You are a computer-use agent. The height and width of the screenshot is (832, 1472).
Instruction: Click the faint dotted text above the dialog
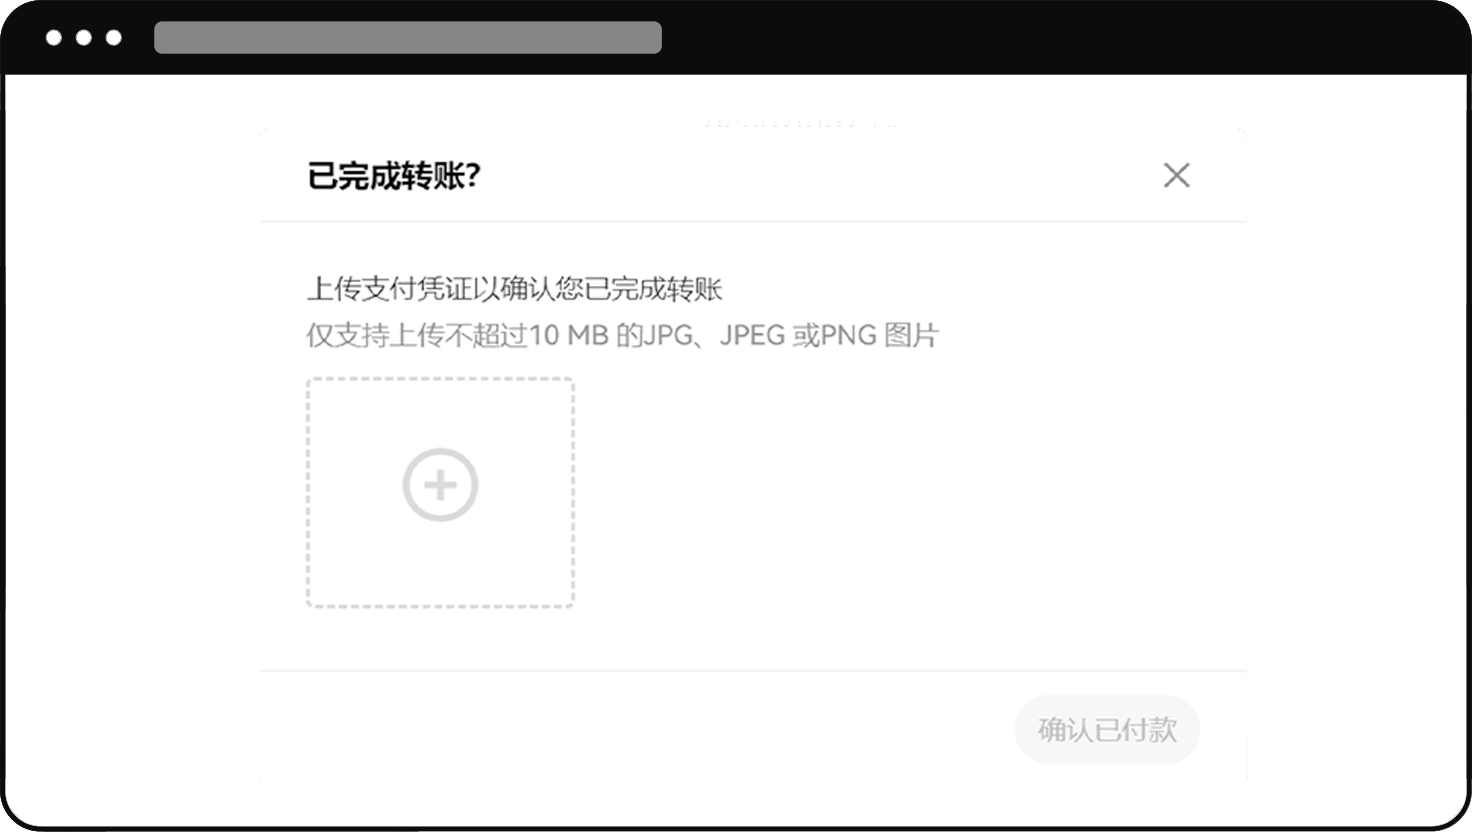pyautogui.click(x=800, y=124)
